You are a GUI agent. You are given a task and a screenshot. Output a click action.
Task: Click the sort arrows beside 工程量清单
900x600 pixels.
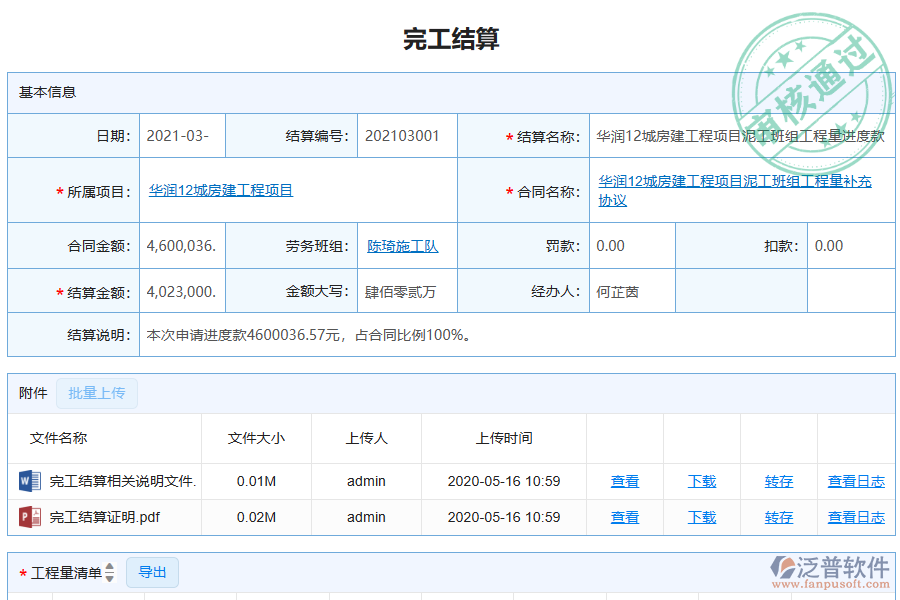tap(107, 571)
